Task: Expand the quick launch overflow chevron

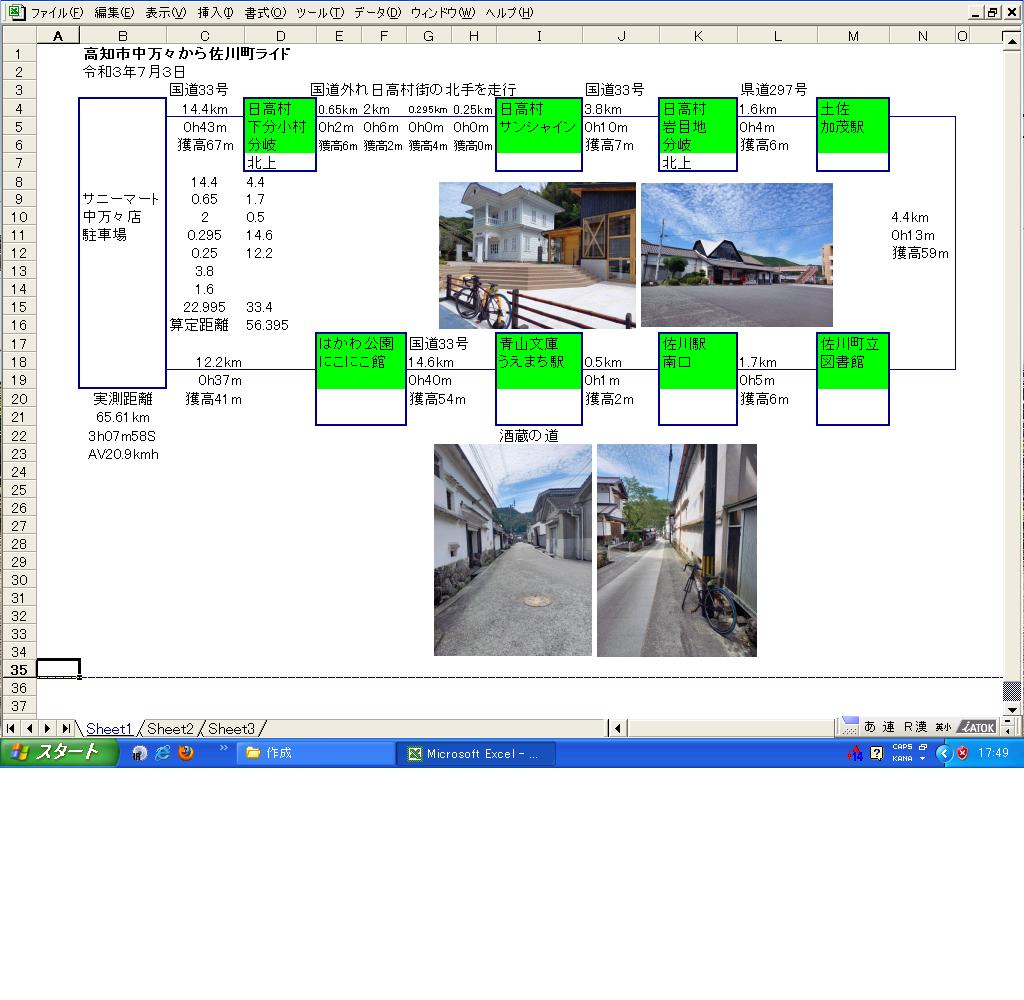Action: point(223,748)
